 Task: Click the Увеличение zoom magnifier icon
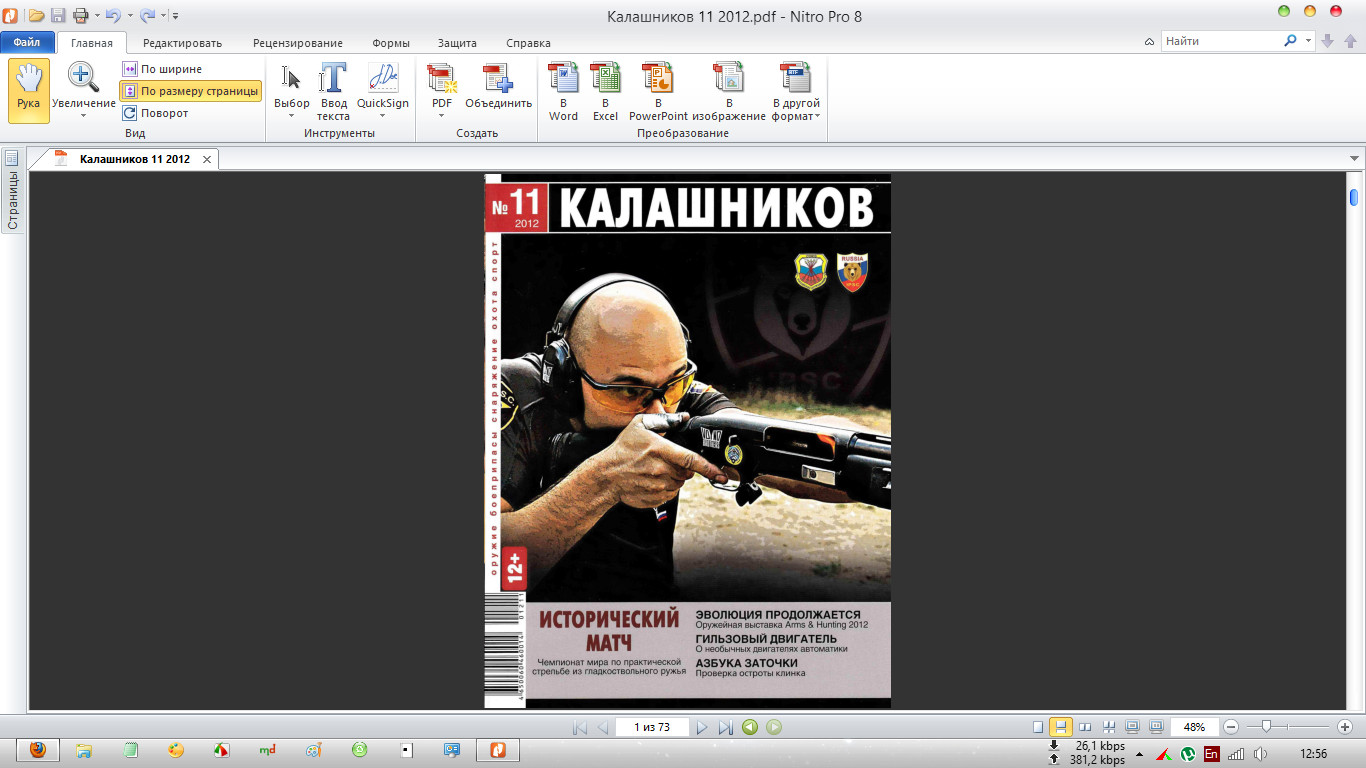point(83,77)
